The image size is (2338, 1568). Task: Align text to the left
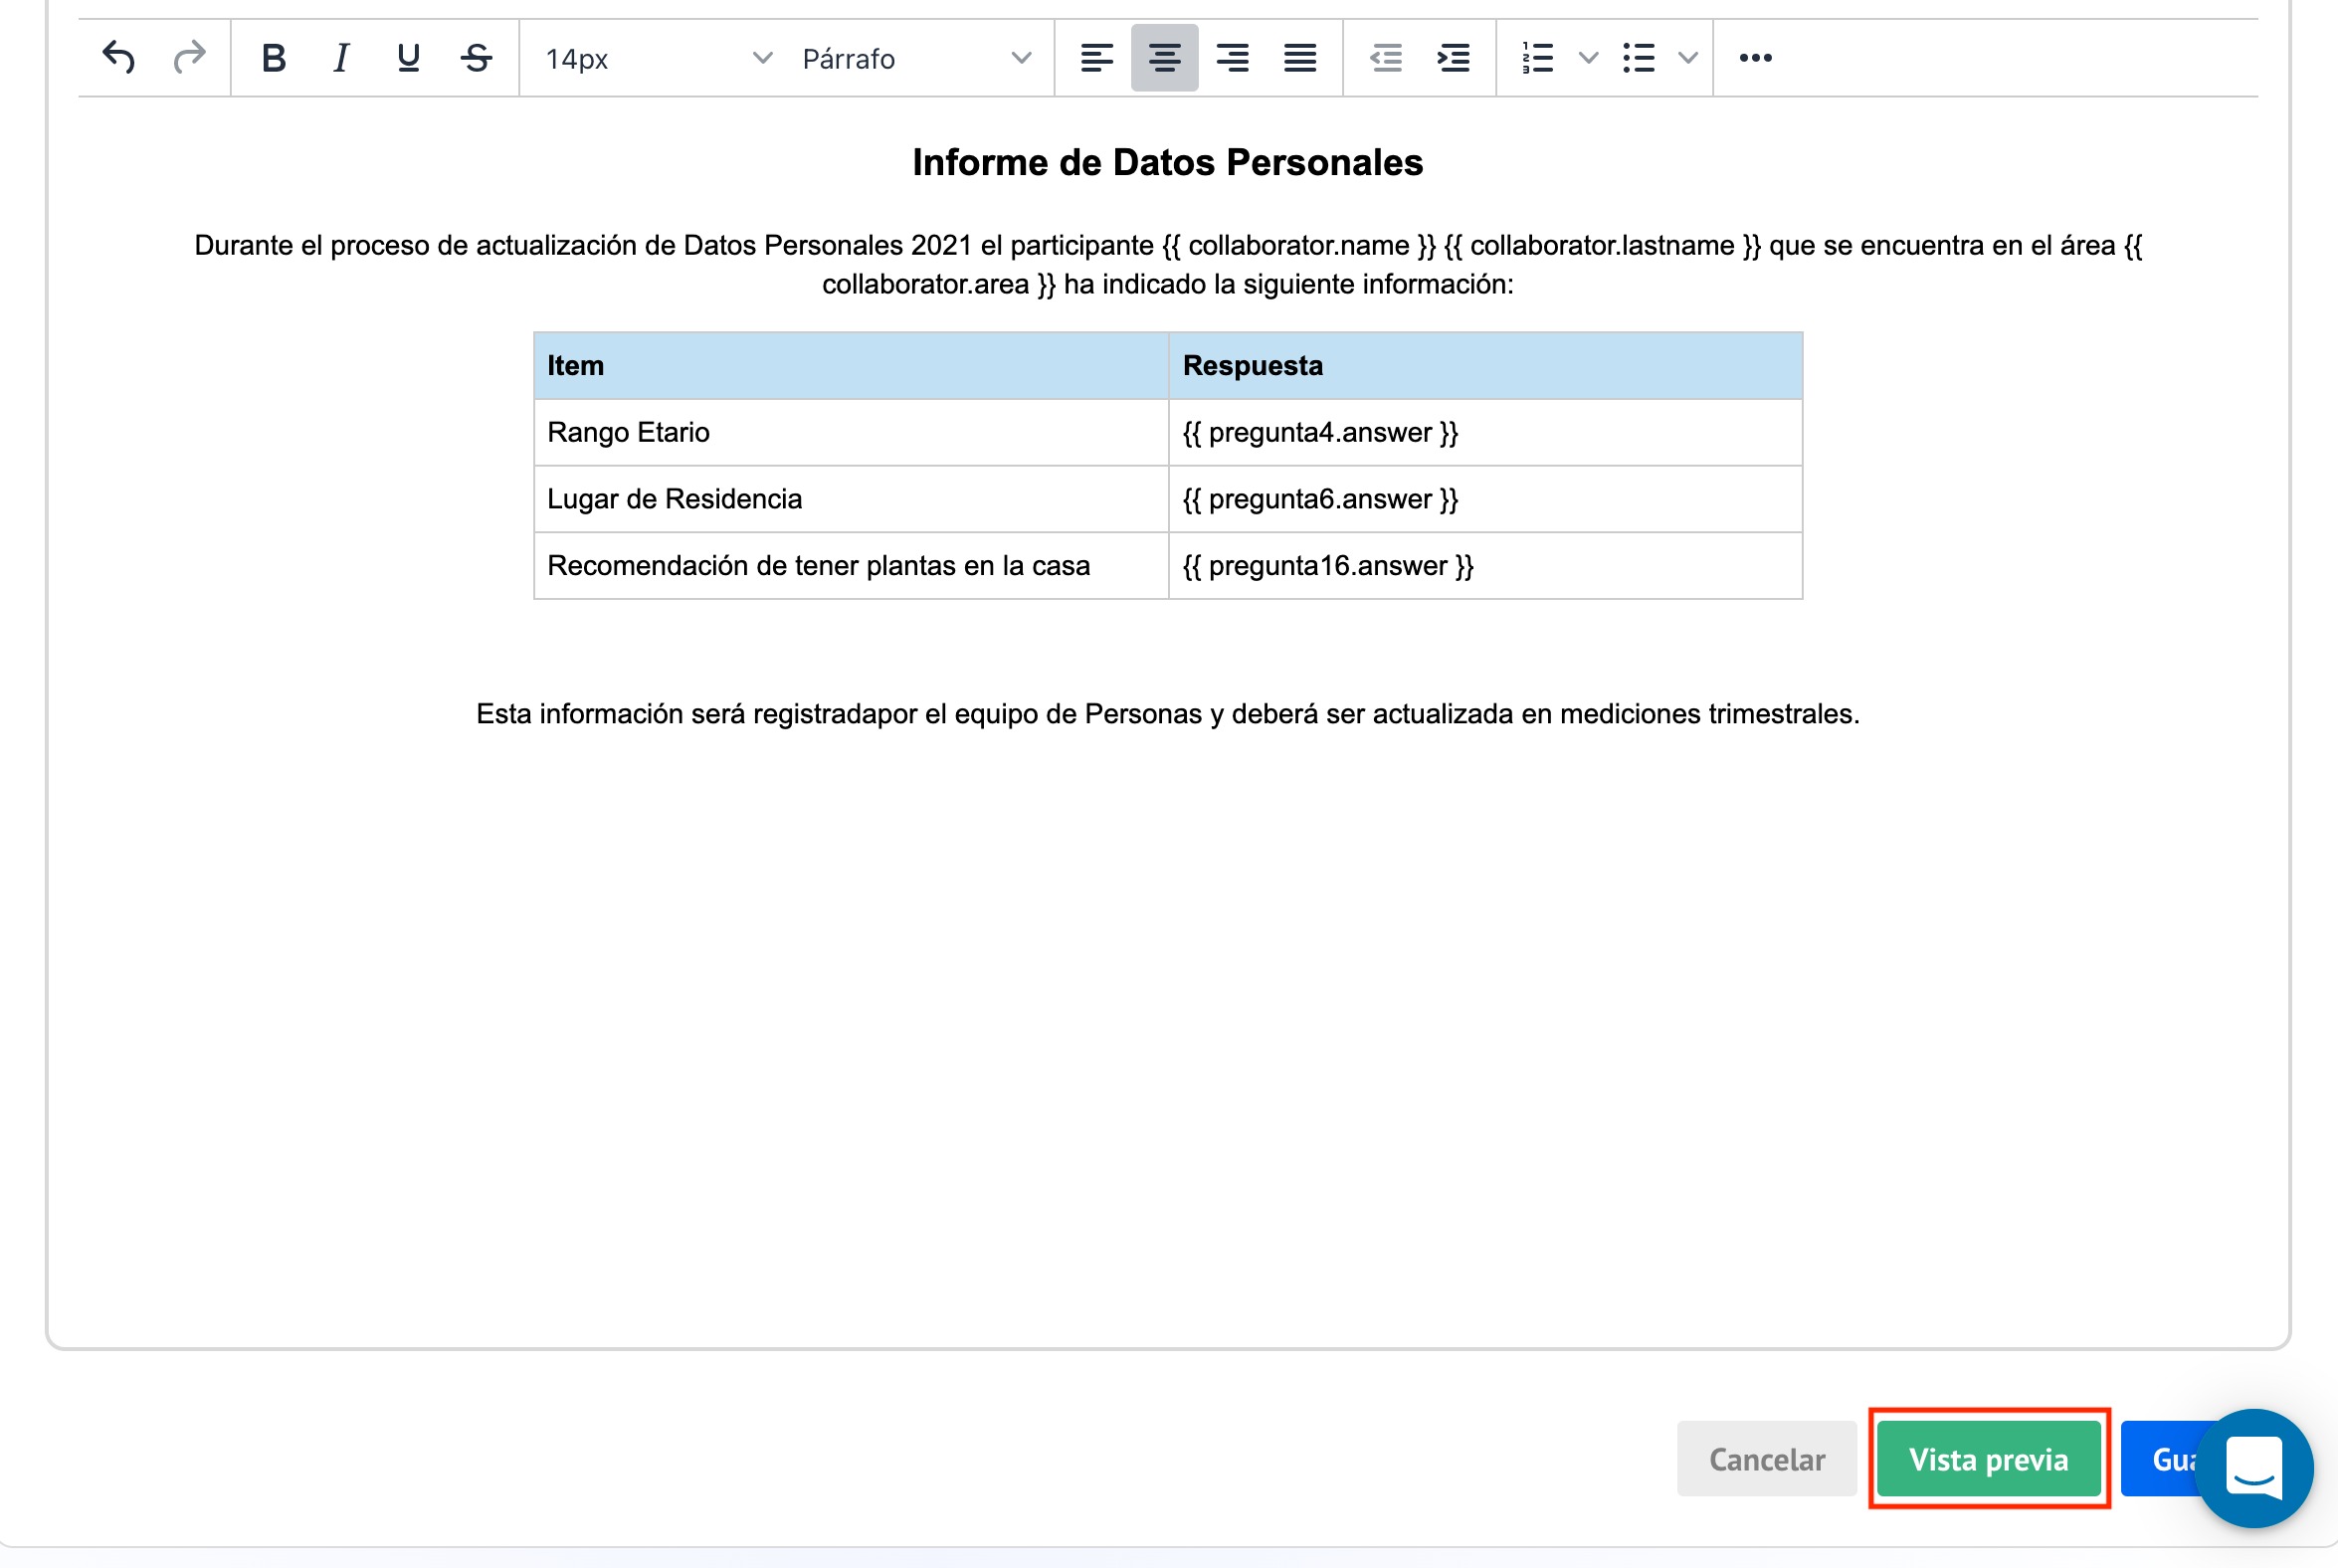1097,58
